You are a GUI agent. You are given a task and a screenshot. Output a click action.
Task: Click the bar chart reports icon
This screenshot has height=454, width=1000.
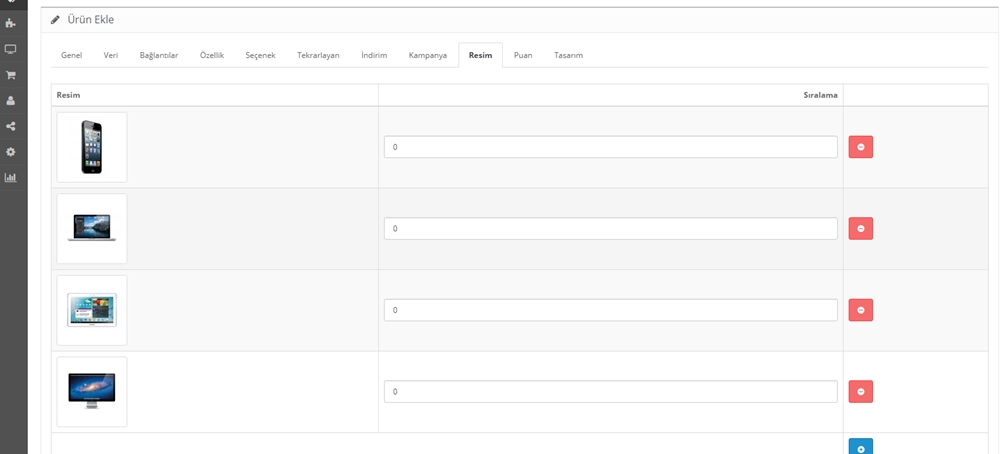pyautogui.click(x=11, y=178)
